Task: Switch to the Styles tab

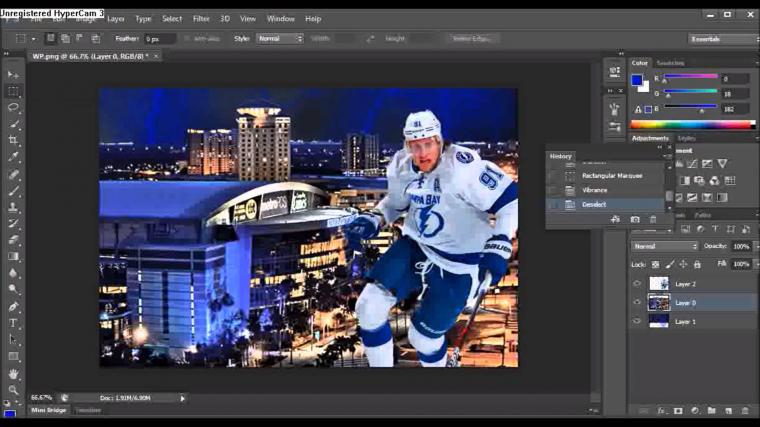Action: pos(686,138)
